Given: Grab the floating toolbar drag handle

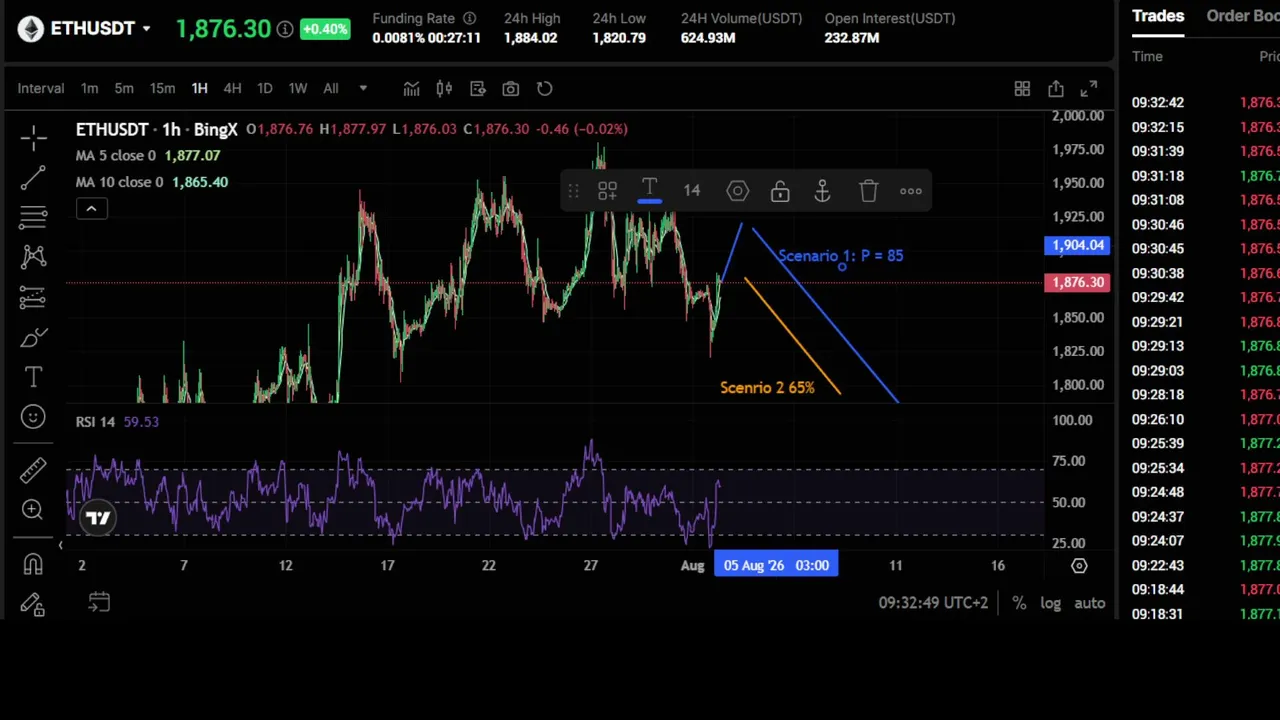Looking at the screenshot, I should [x=573, y=191].
